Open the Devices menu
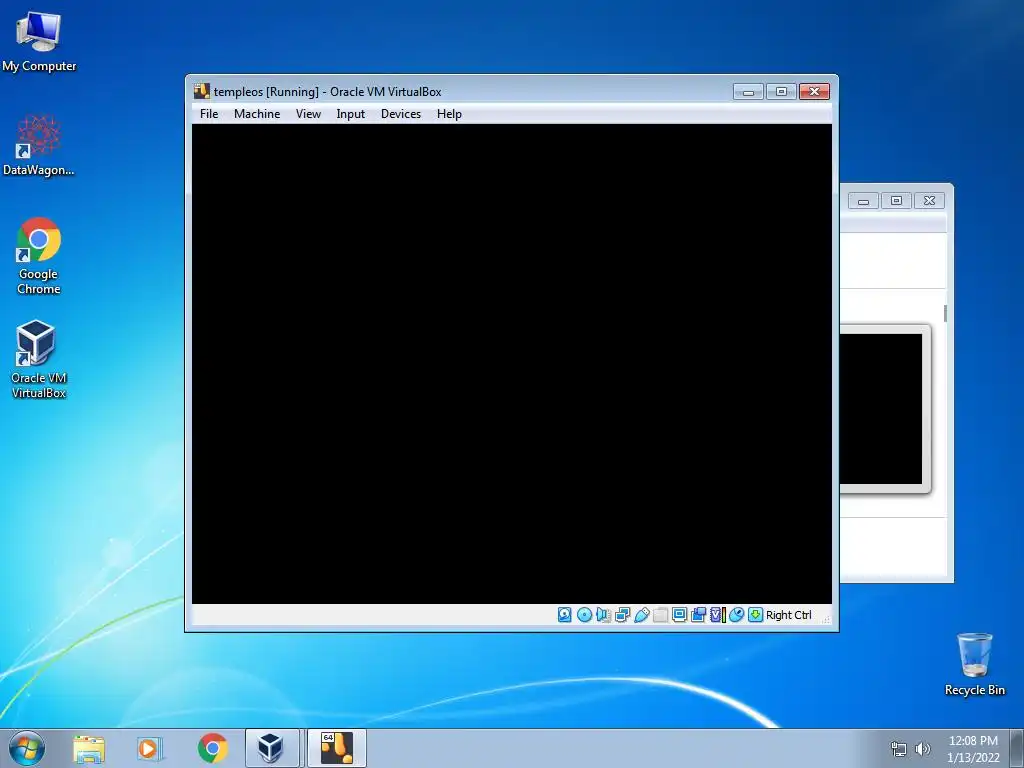The image size is (1024, 768). click(x=401, y=114)
